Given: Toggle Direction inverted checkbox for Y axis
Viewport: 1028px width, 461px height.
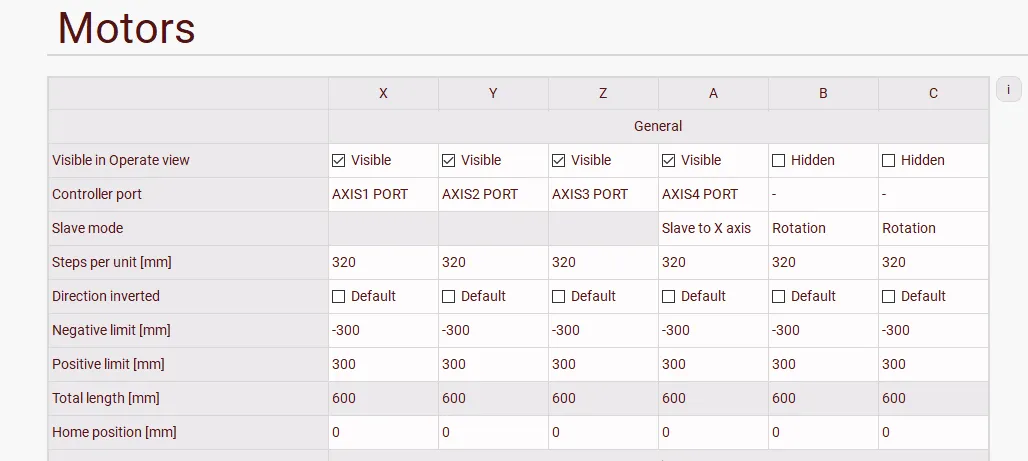Looking at the screenshot, I should tap(448, 296).
